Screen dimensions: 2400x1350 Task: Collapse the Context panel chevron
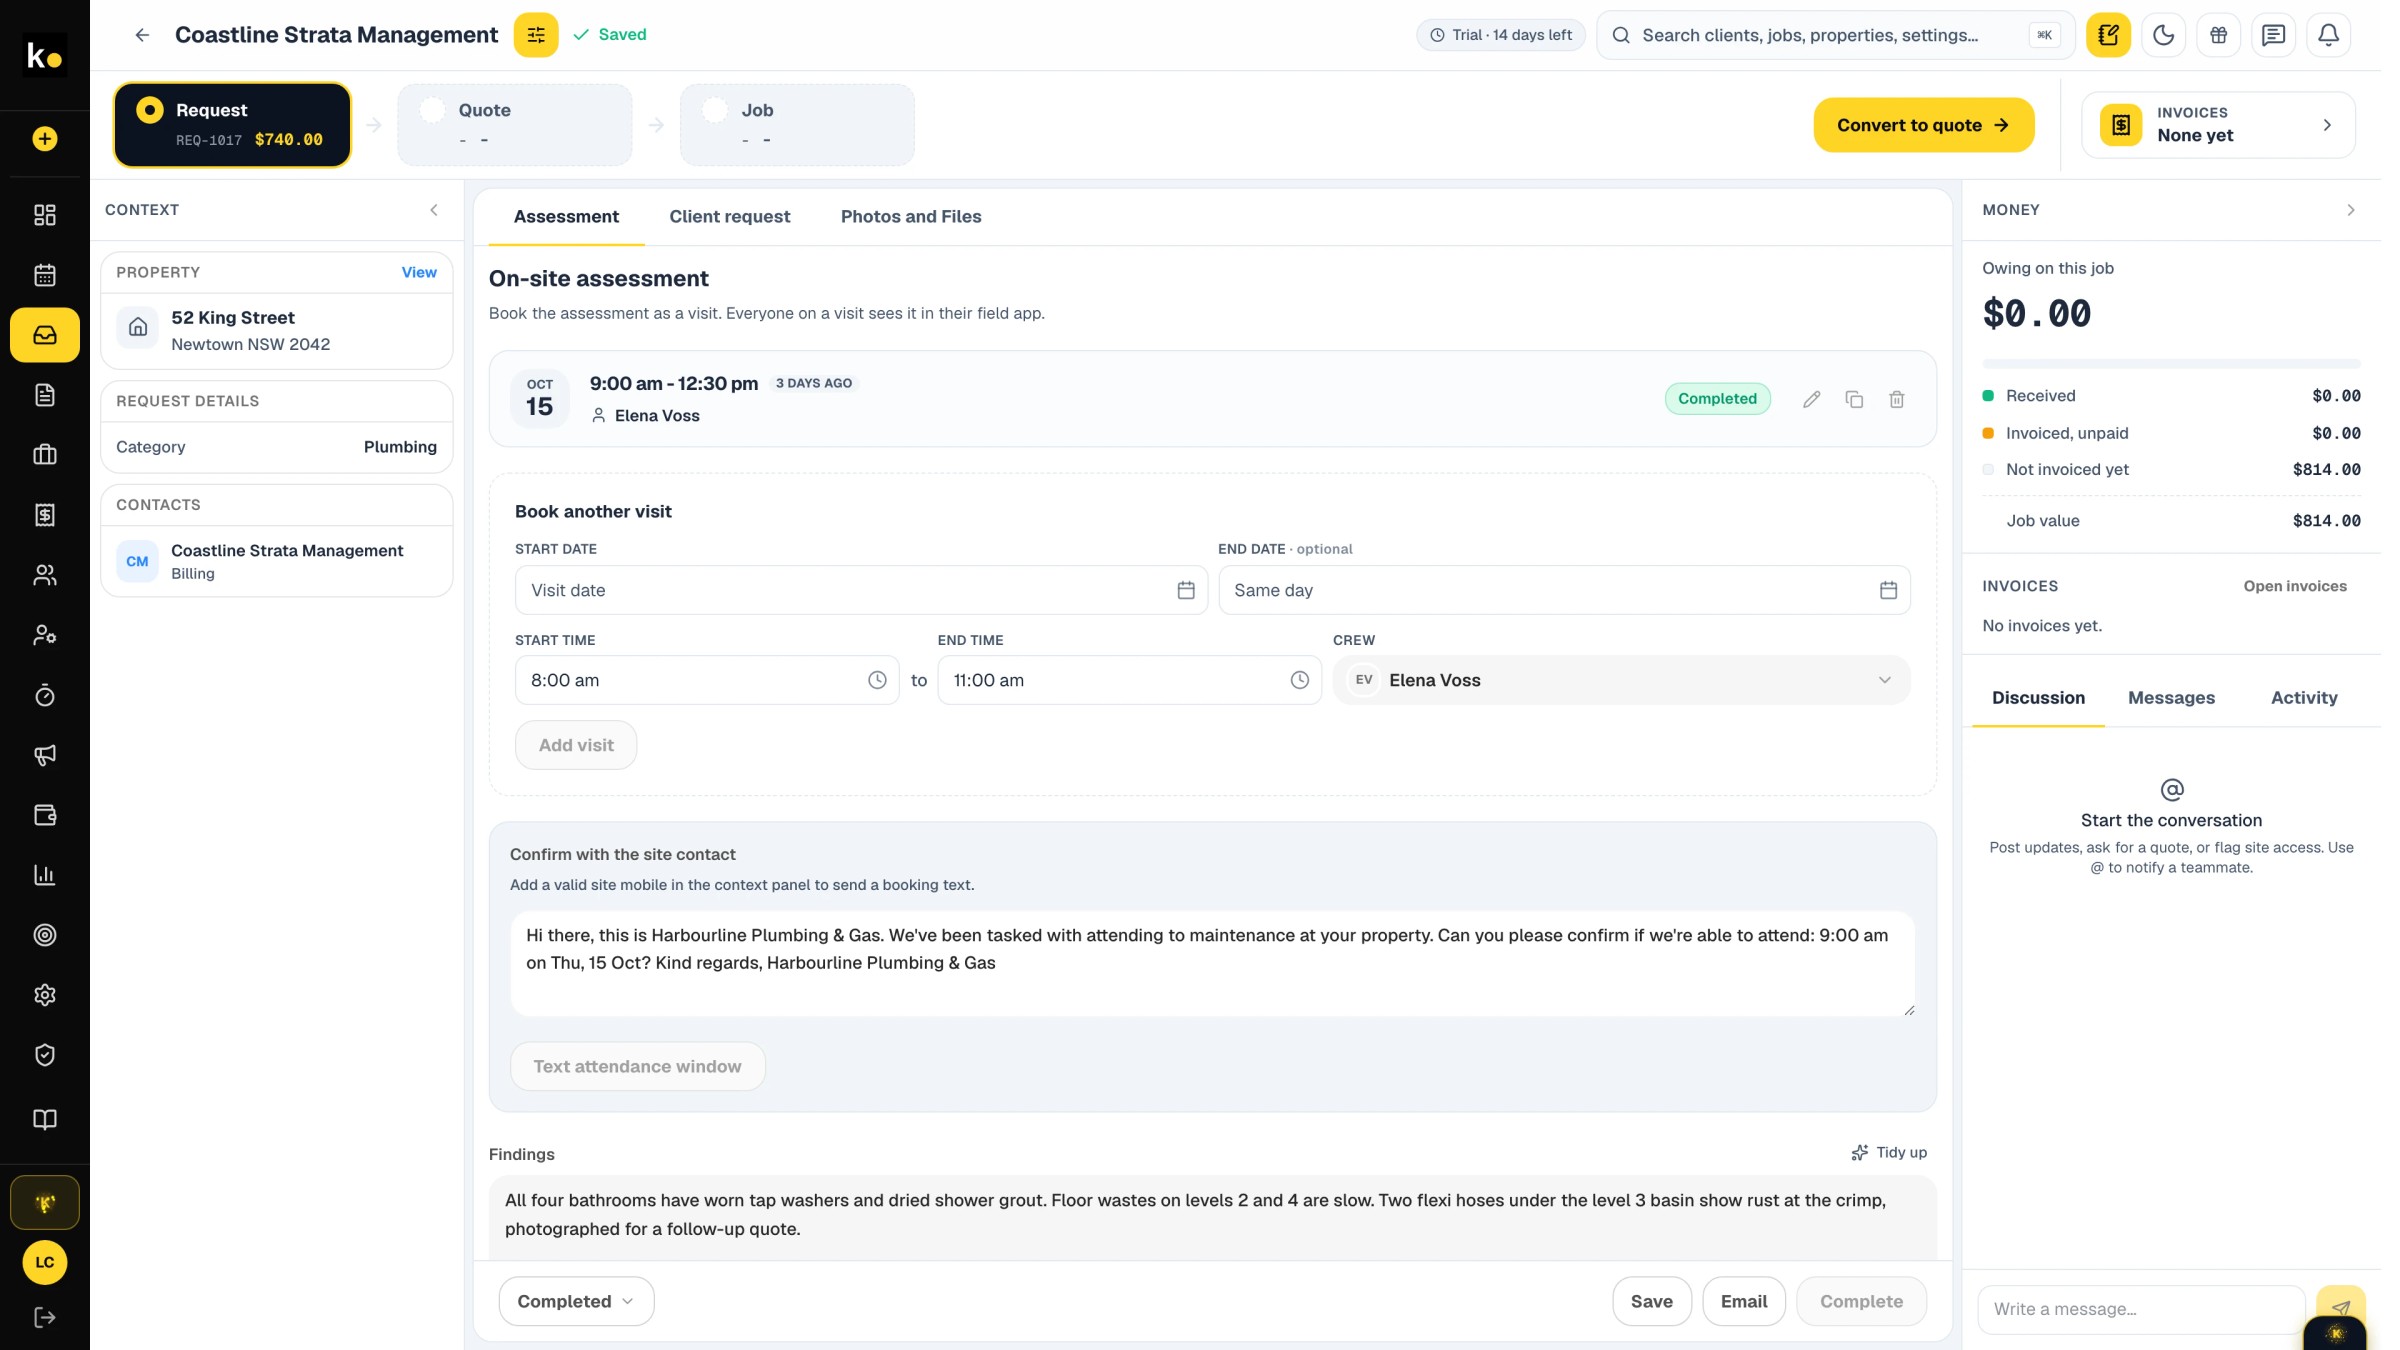[x=433, y=210]
